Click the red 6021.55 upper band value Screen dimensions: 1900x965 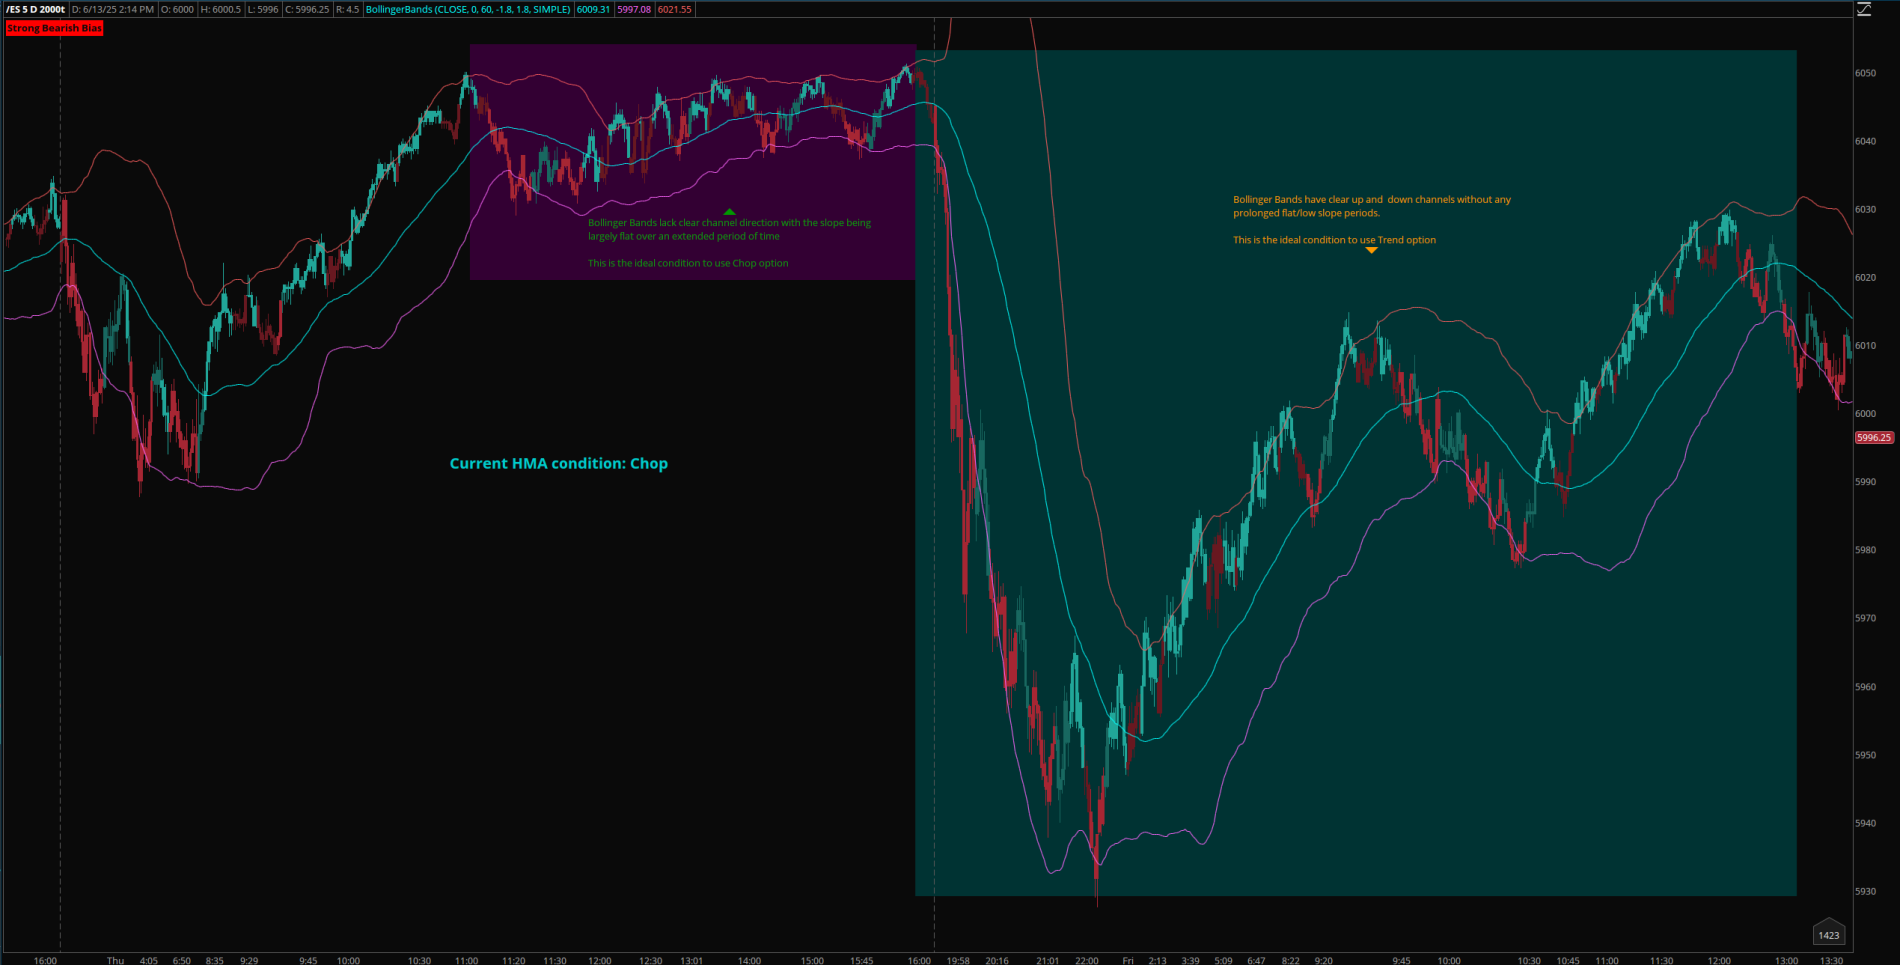tap(674, 9)
